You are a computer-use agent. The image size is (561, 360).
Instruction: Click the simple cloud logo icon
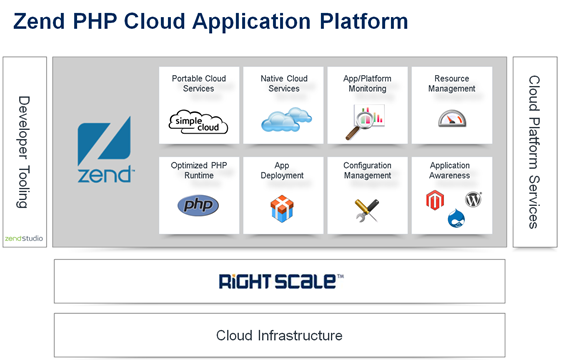point(198,122)
